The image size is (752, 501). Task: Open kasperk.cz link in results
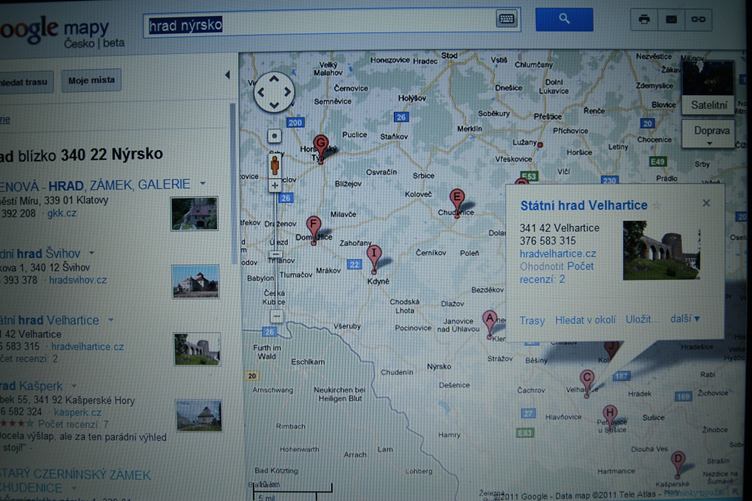point(78,412)
